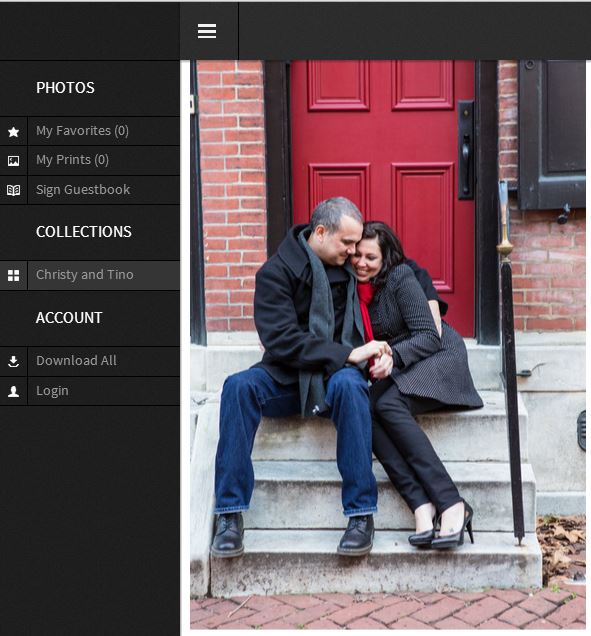Click the download arrow icon
Image resolution: width=591 pixels, height=636 pixels.
click(13, 361)
